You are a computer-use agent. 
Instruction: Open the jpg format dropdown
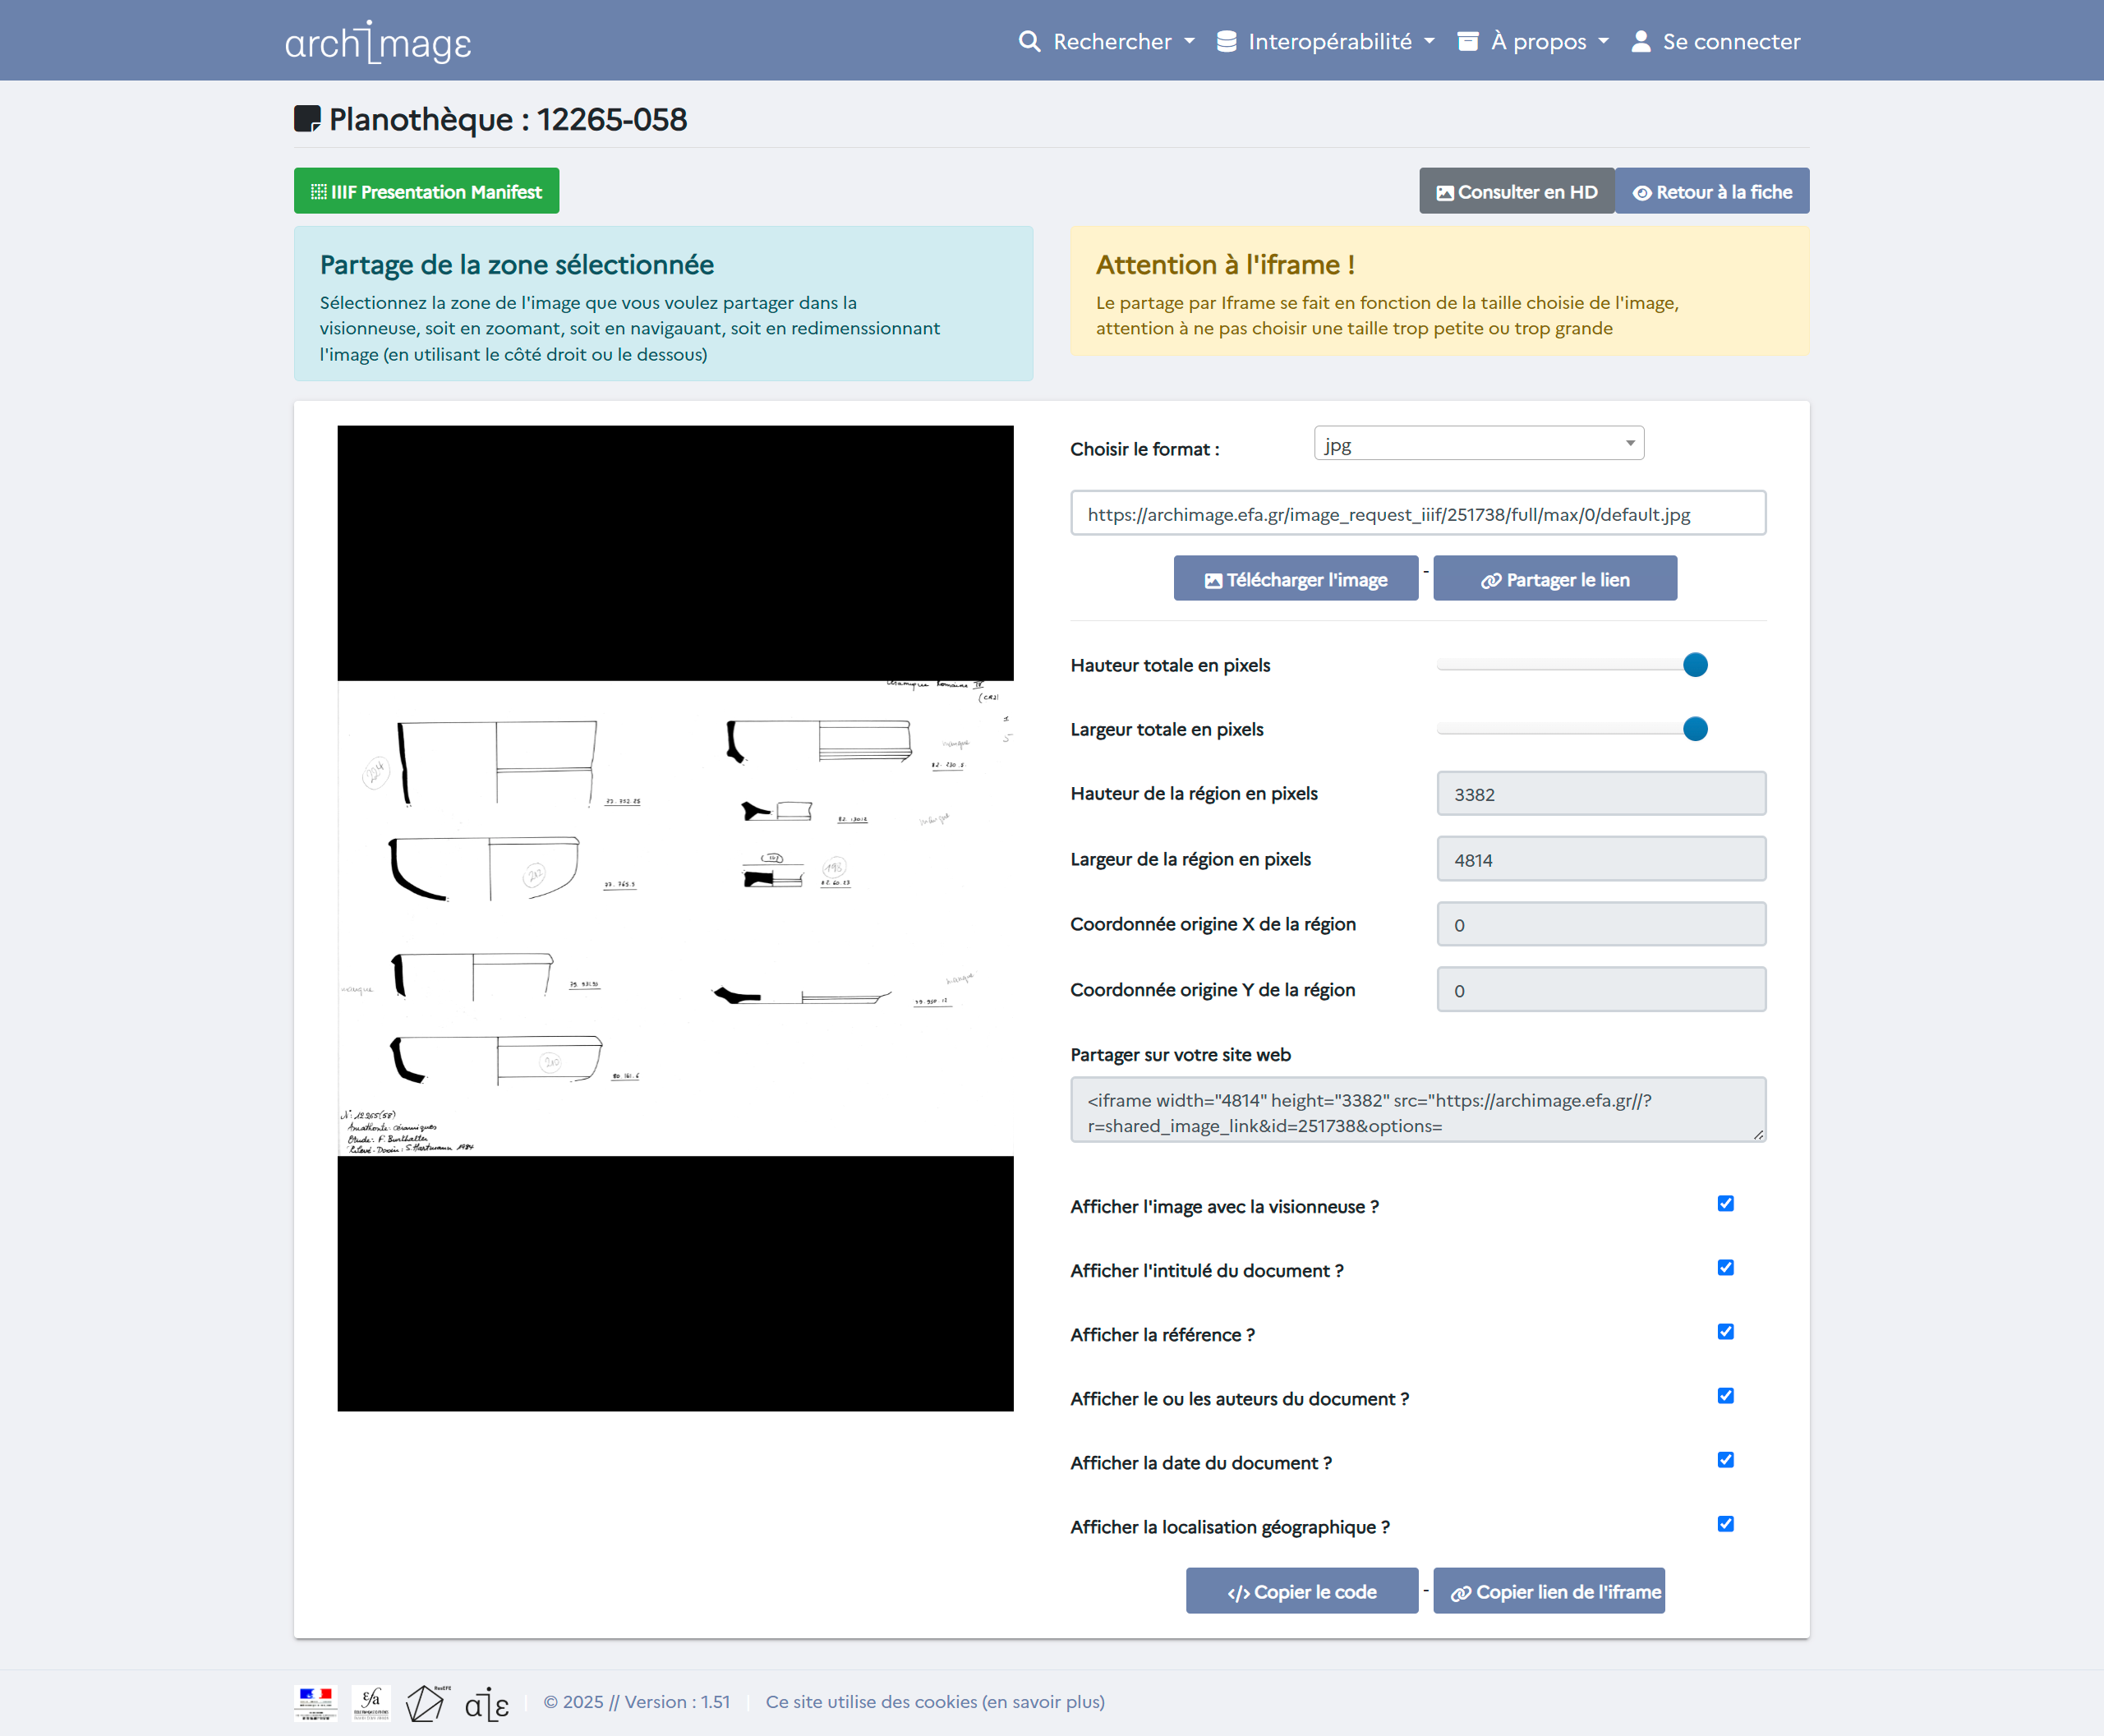pyautogui.click(x=1478, y=444)
